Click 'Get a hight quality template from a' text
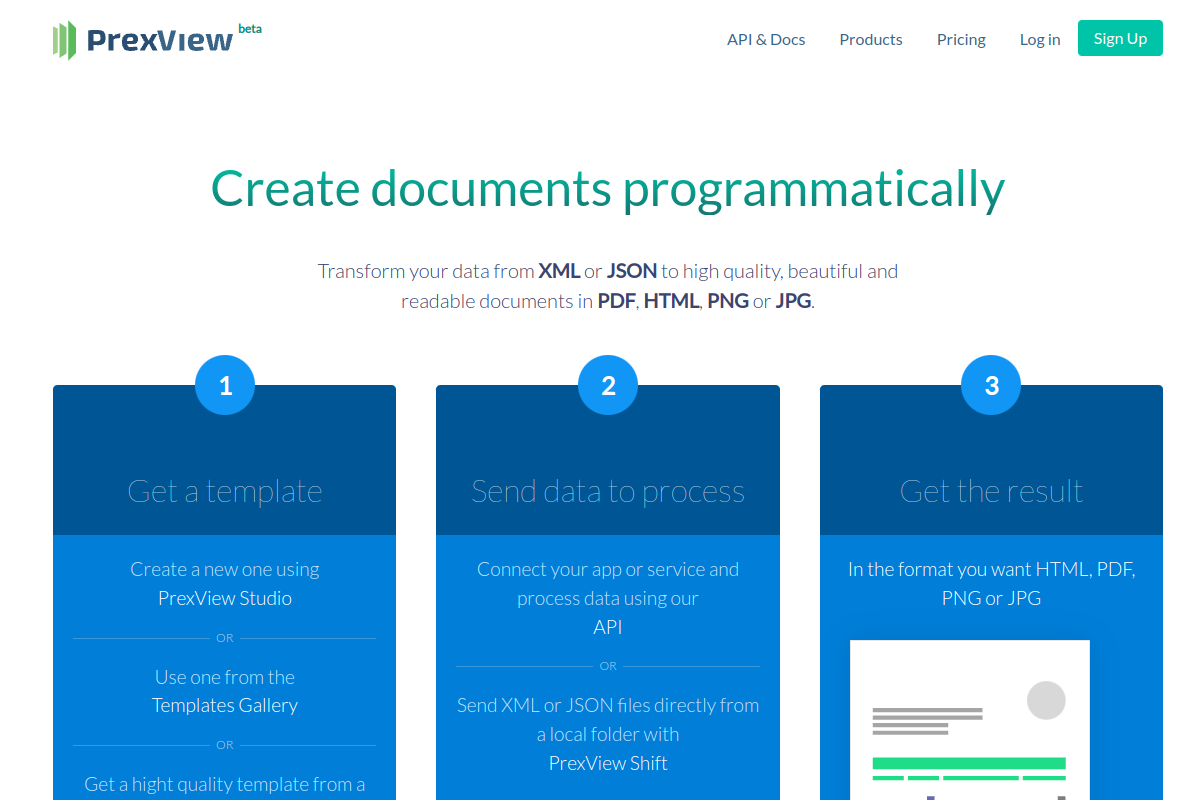Screen dimensions: 1200x800 coord(225,784)
